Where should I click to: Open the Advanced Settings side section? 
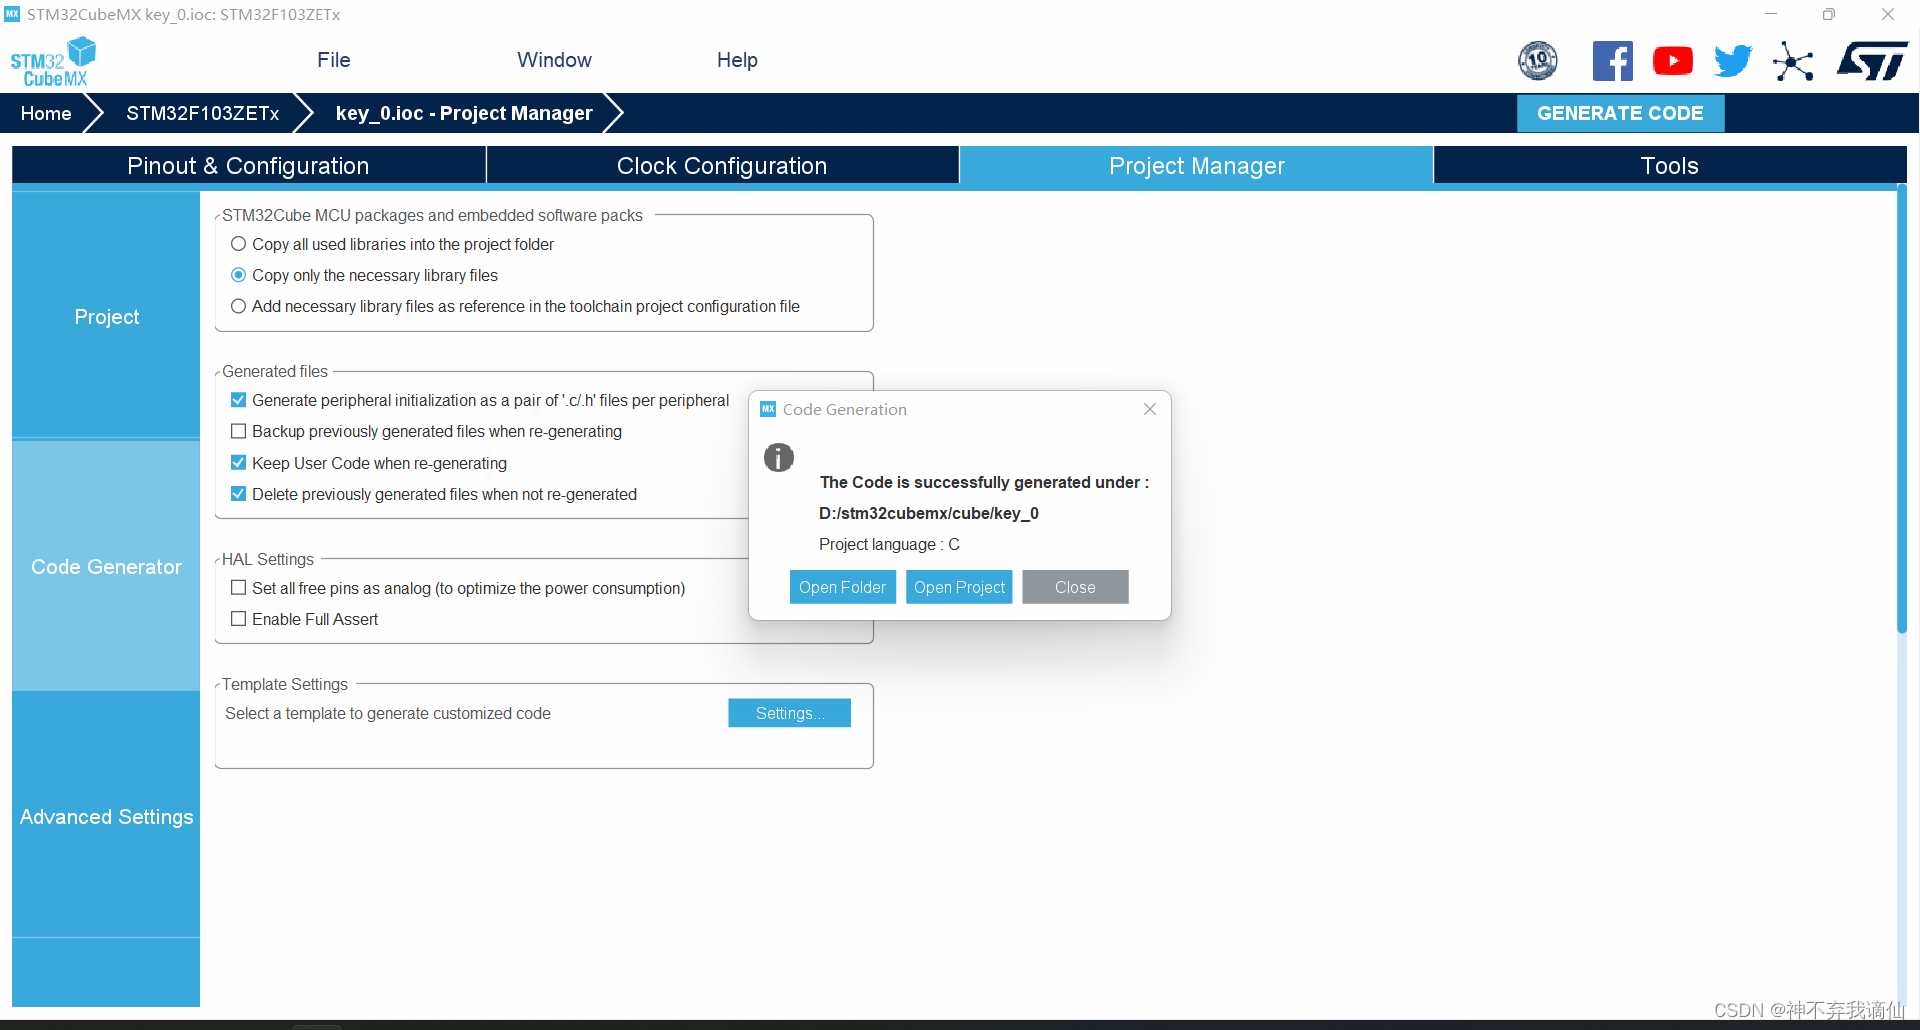click(x=106, y=816)
